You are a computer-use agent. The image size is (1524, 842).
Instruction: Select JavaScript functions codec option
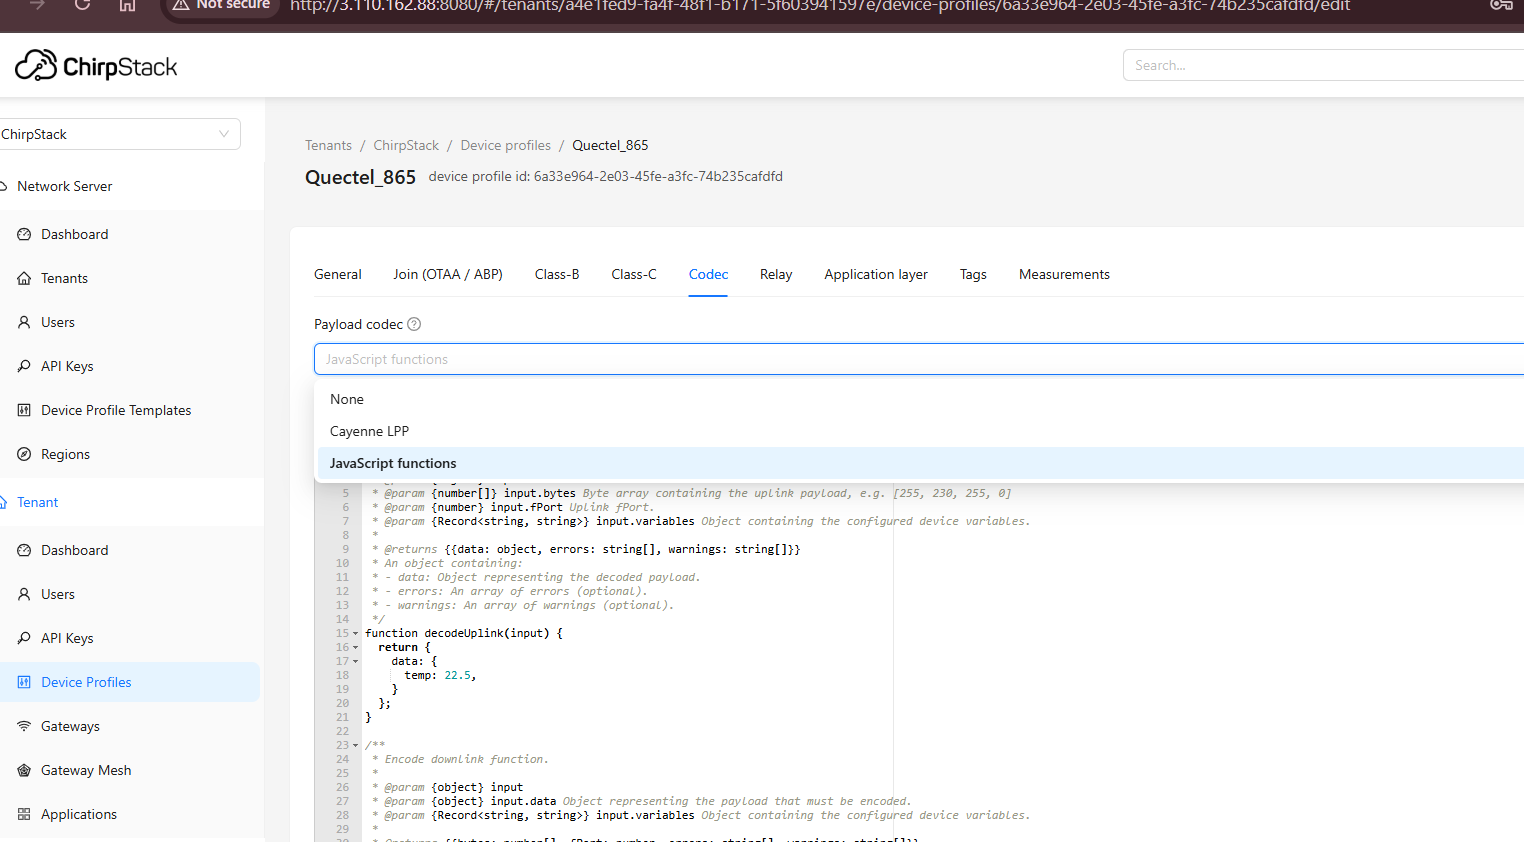pyautogui.click(x=393, y=463)
